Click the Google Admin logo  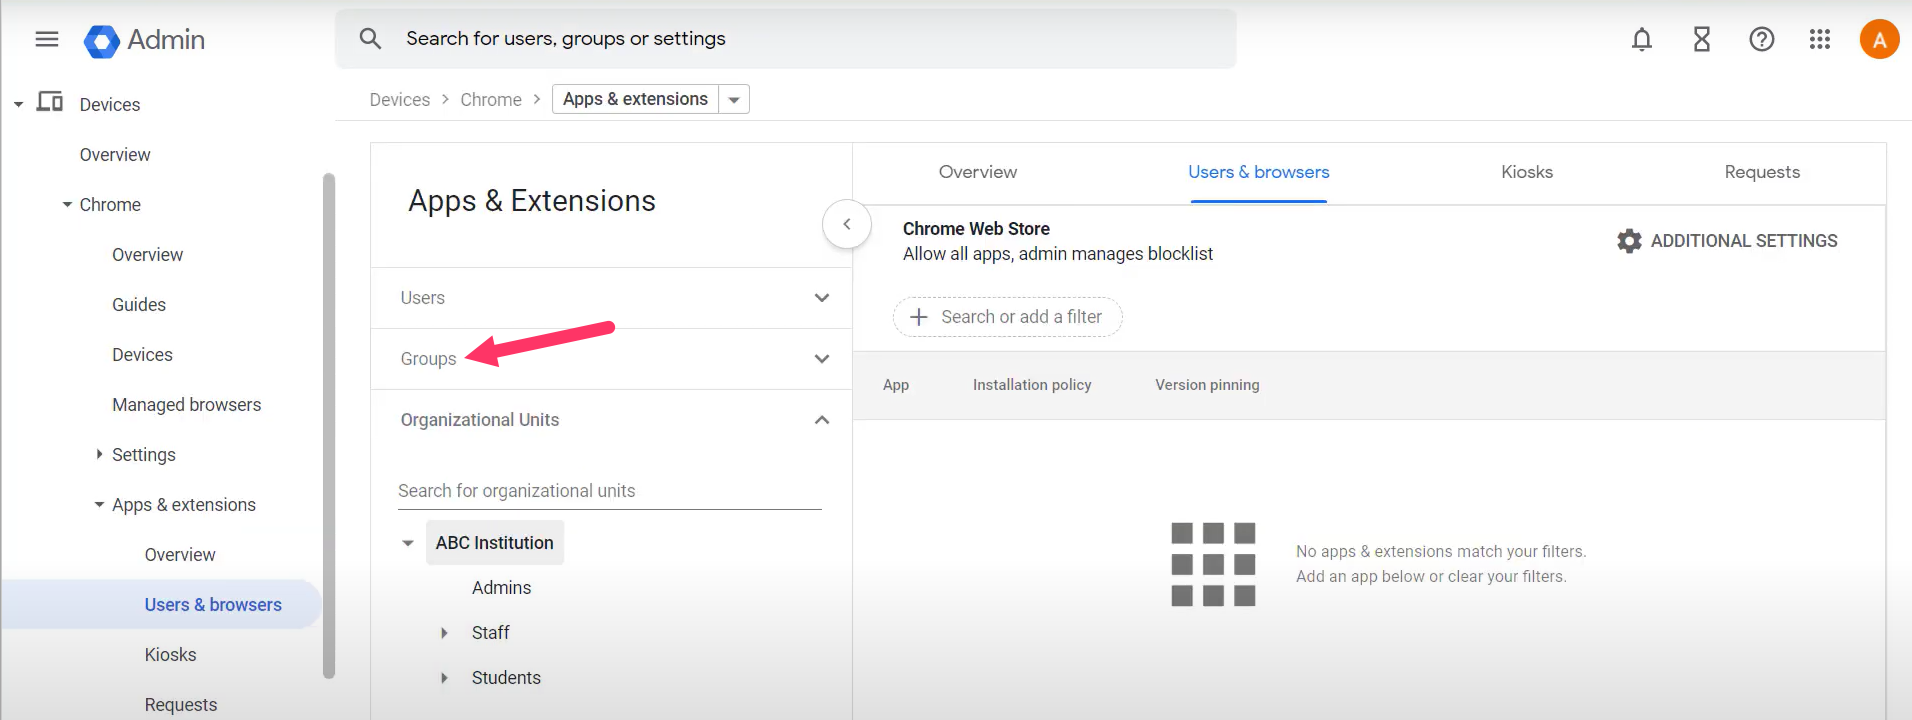[144, 40]
